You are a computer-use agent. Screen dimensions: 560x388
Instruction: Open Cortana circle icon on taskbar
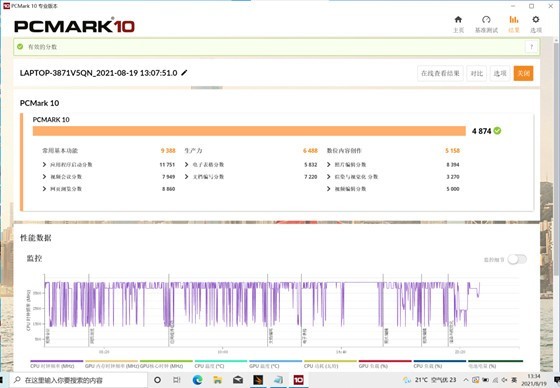click(157, 380)
